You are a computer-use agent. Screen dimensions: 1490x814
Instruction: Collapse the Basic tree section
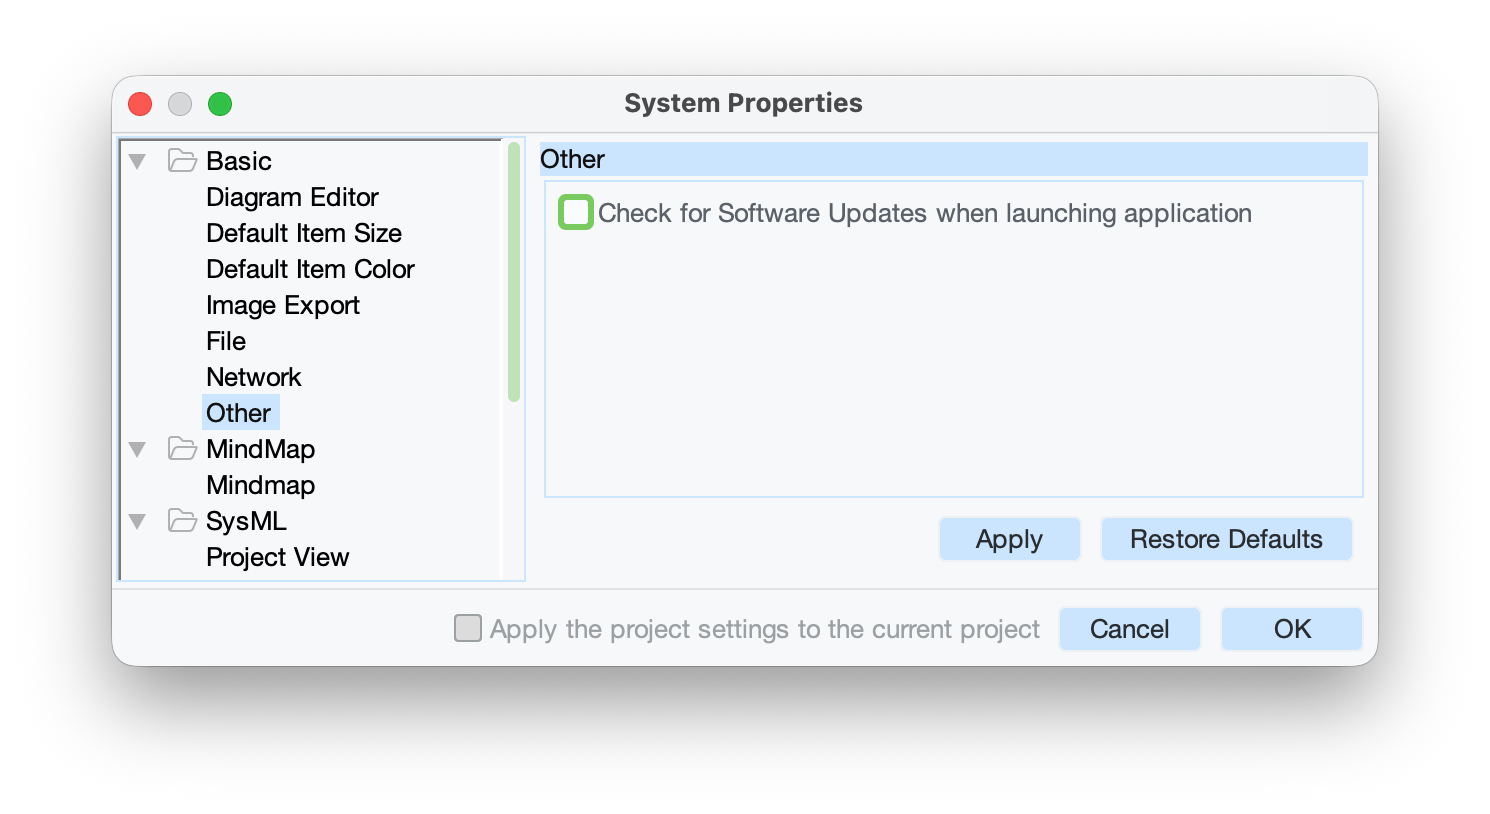point(138,161)
